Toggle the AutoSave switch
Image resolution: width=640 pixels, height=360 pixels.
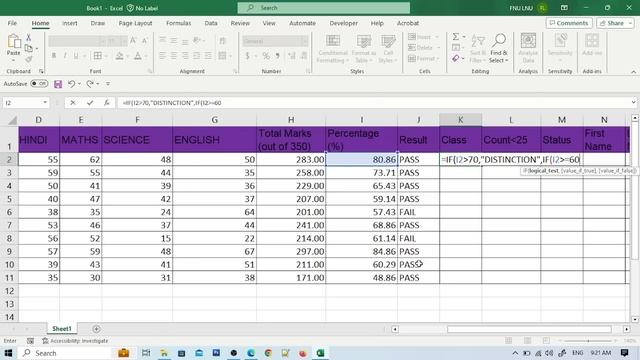point(39,84)
